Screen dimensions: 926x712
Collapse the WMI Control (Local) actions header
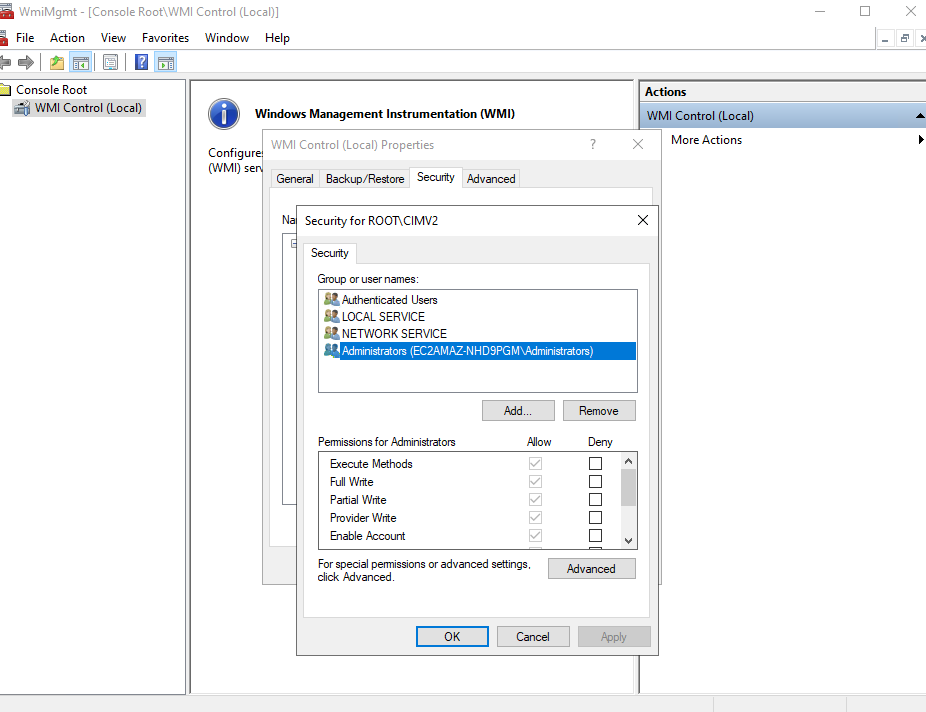coord(919,116)
